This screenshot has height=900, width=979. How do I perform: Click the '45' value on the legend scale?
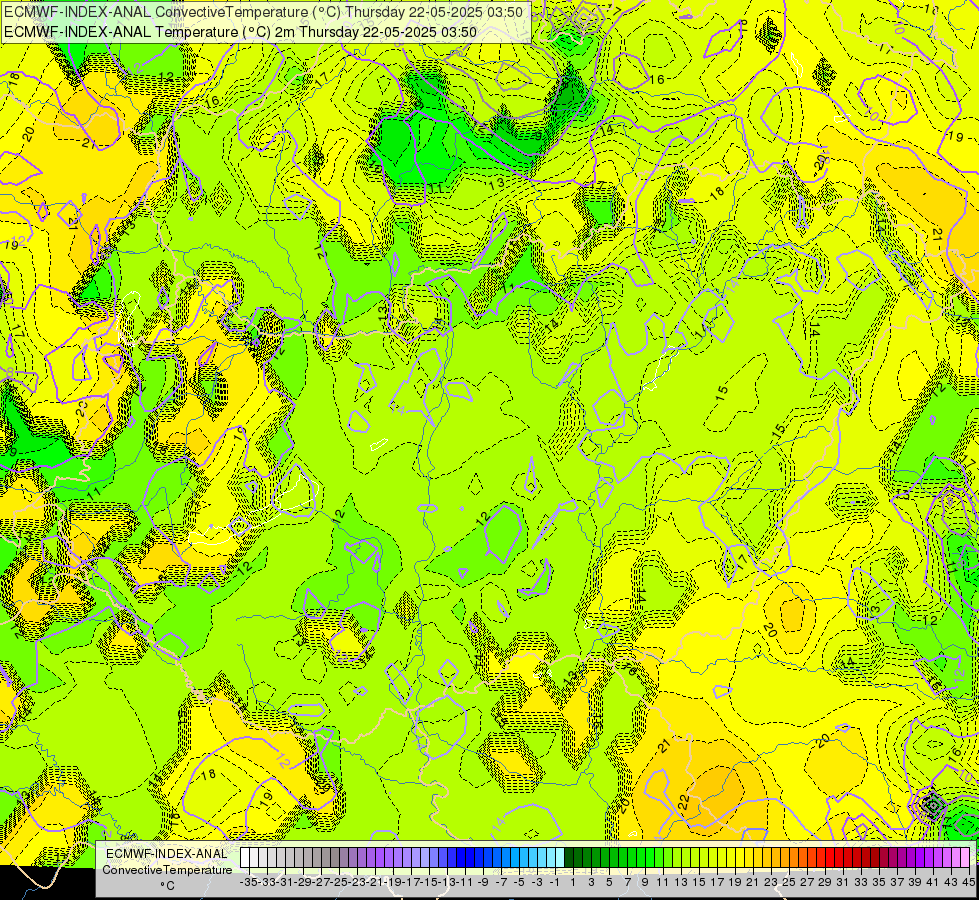click(968, 882)
